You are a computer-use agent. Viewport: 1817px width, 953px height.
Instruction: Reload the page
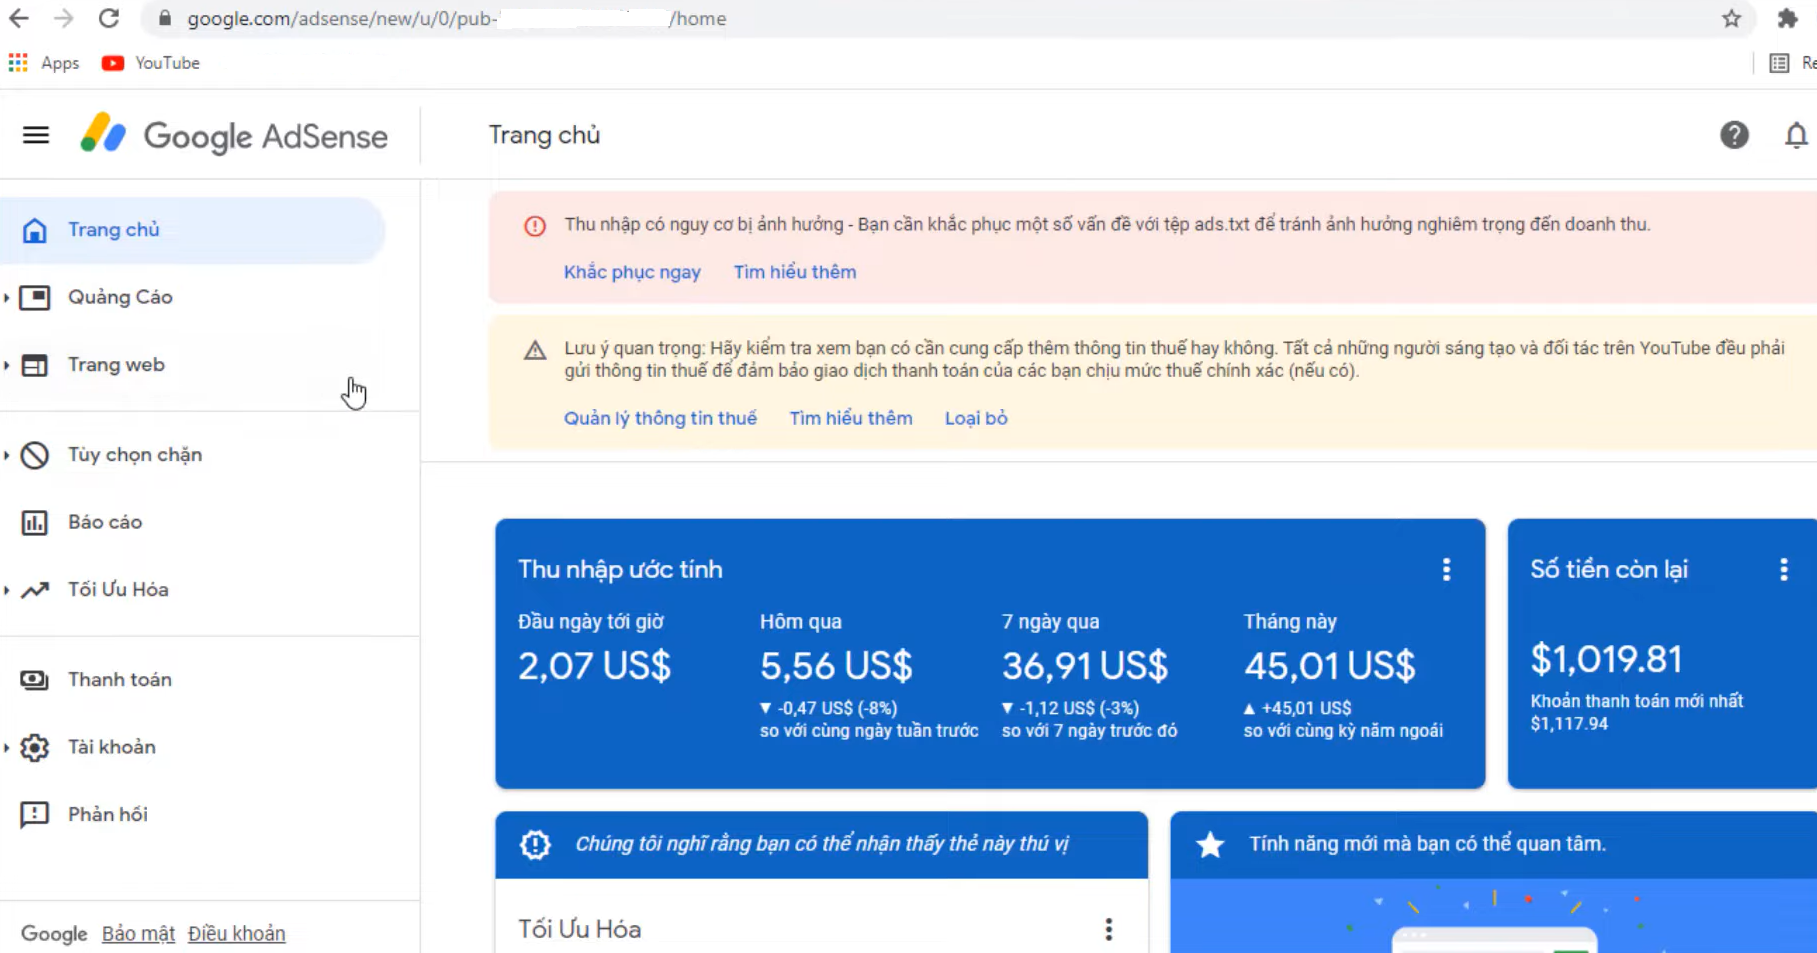[109, 18]
